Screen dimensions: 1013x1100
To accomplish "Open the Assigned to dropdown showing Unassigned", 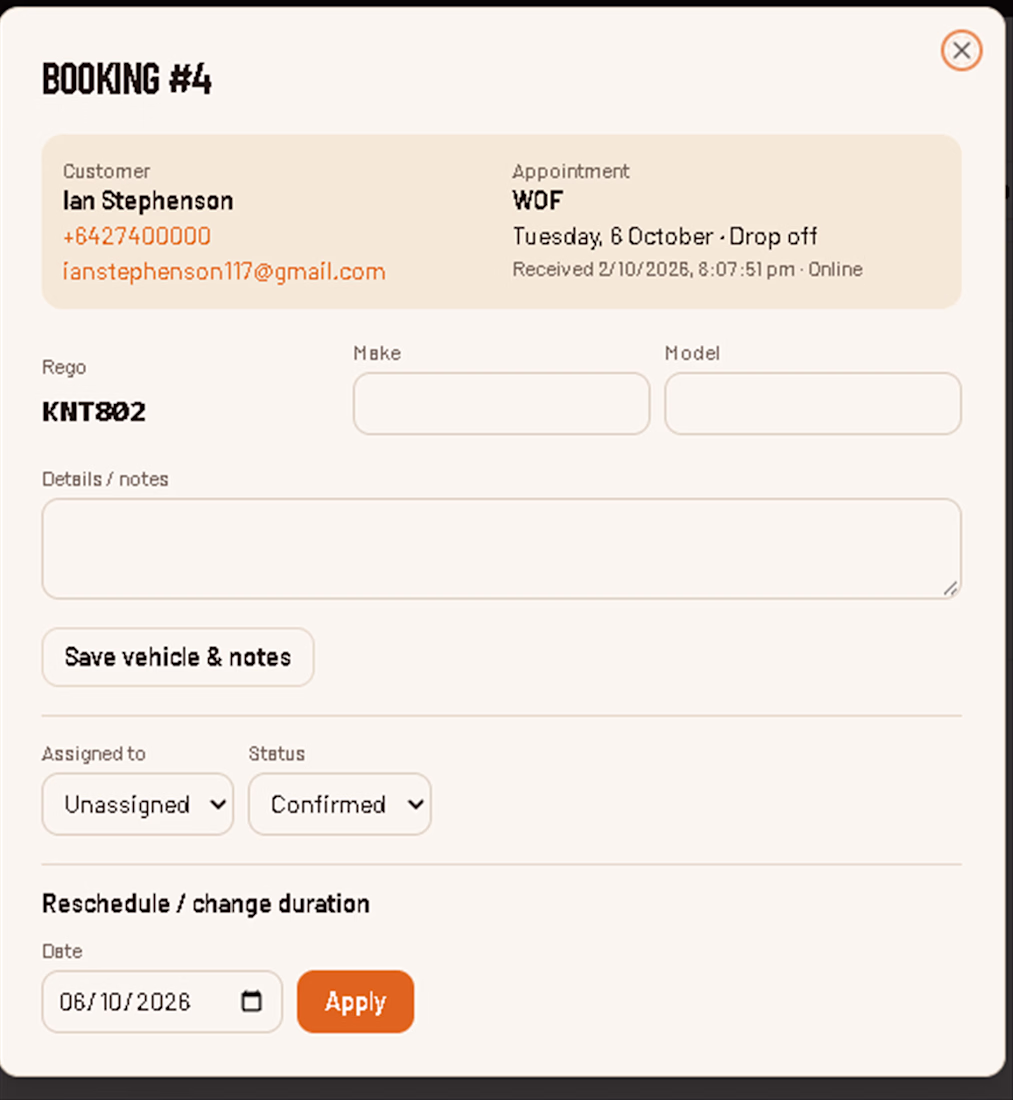I will click(x=137, y=804).
